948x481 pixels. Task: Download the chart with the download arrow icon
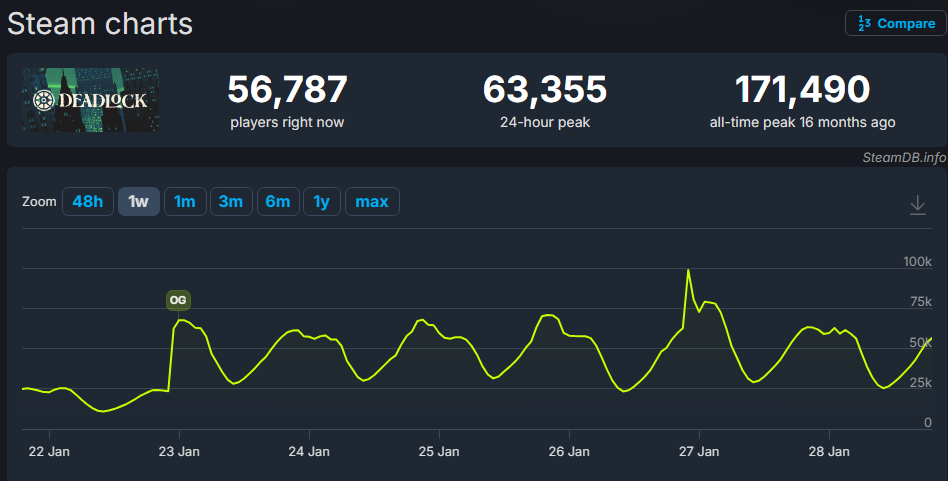coord(917,205)
